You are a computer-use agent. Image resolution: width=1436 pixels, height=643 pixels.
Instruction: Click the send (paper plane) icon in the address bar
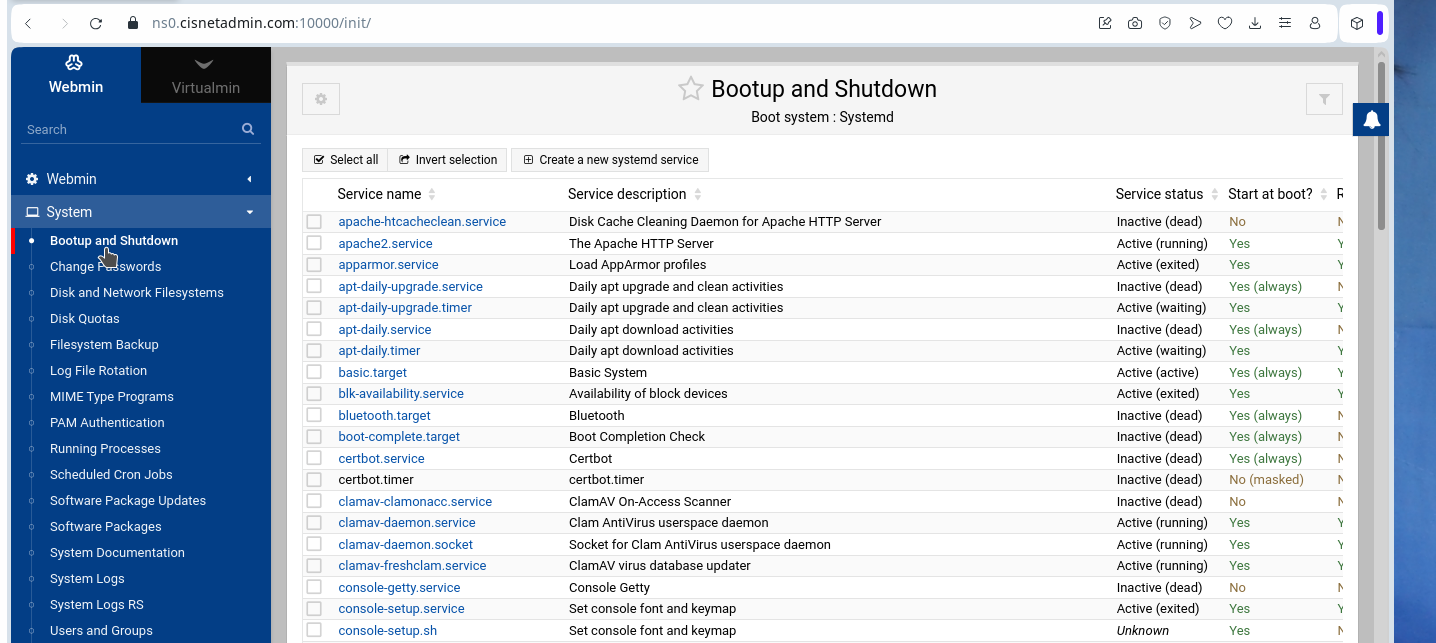1195,23
